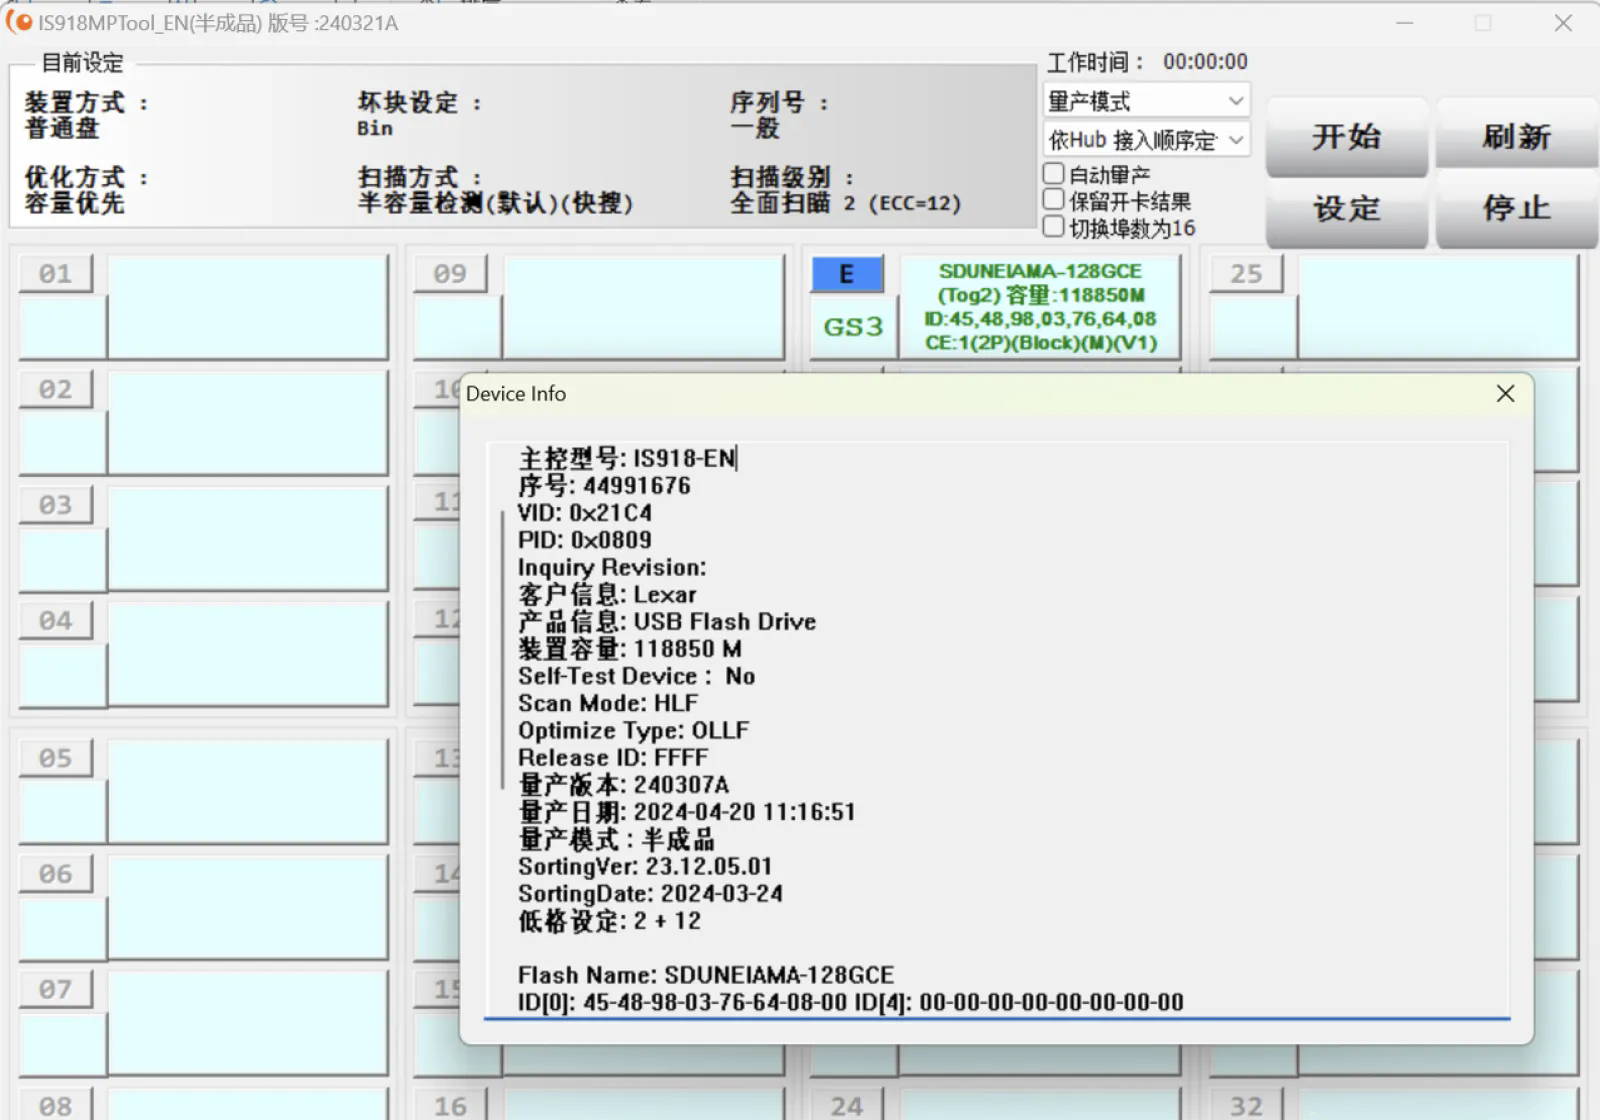Select port slot 16 label
1600x1120 pixels.
(x=450, y=1105)
